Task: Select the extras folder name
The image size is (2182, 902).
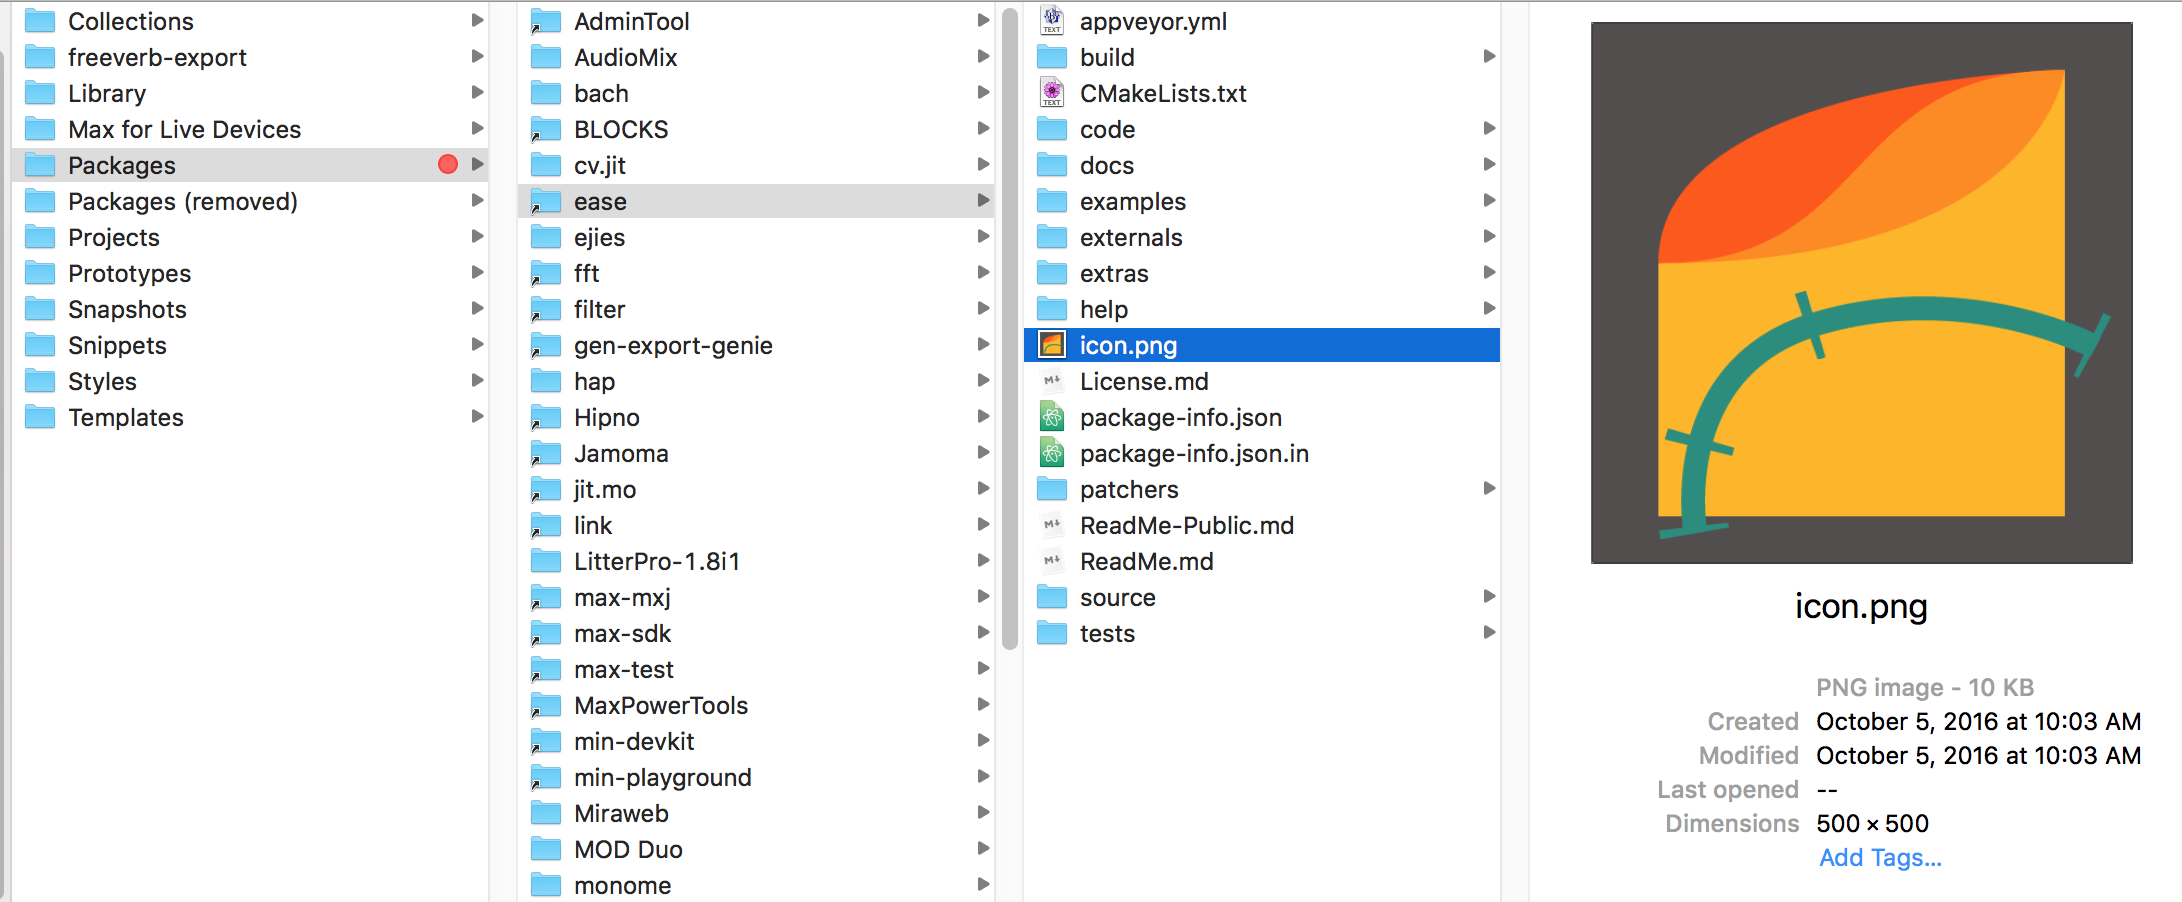Action: tap(1114, 273)
